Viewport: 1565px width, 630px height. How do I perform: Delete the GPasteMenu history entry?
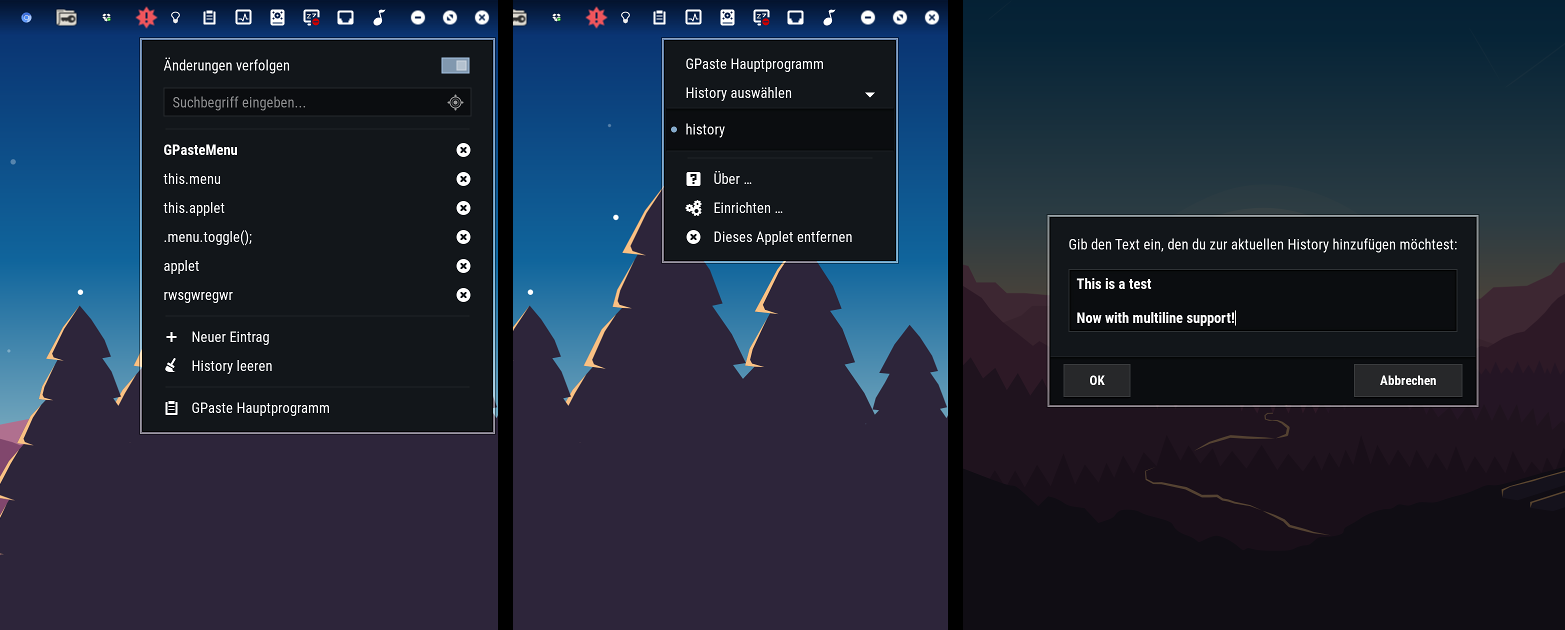point(463,150)
